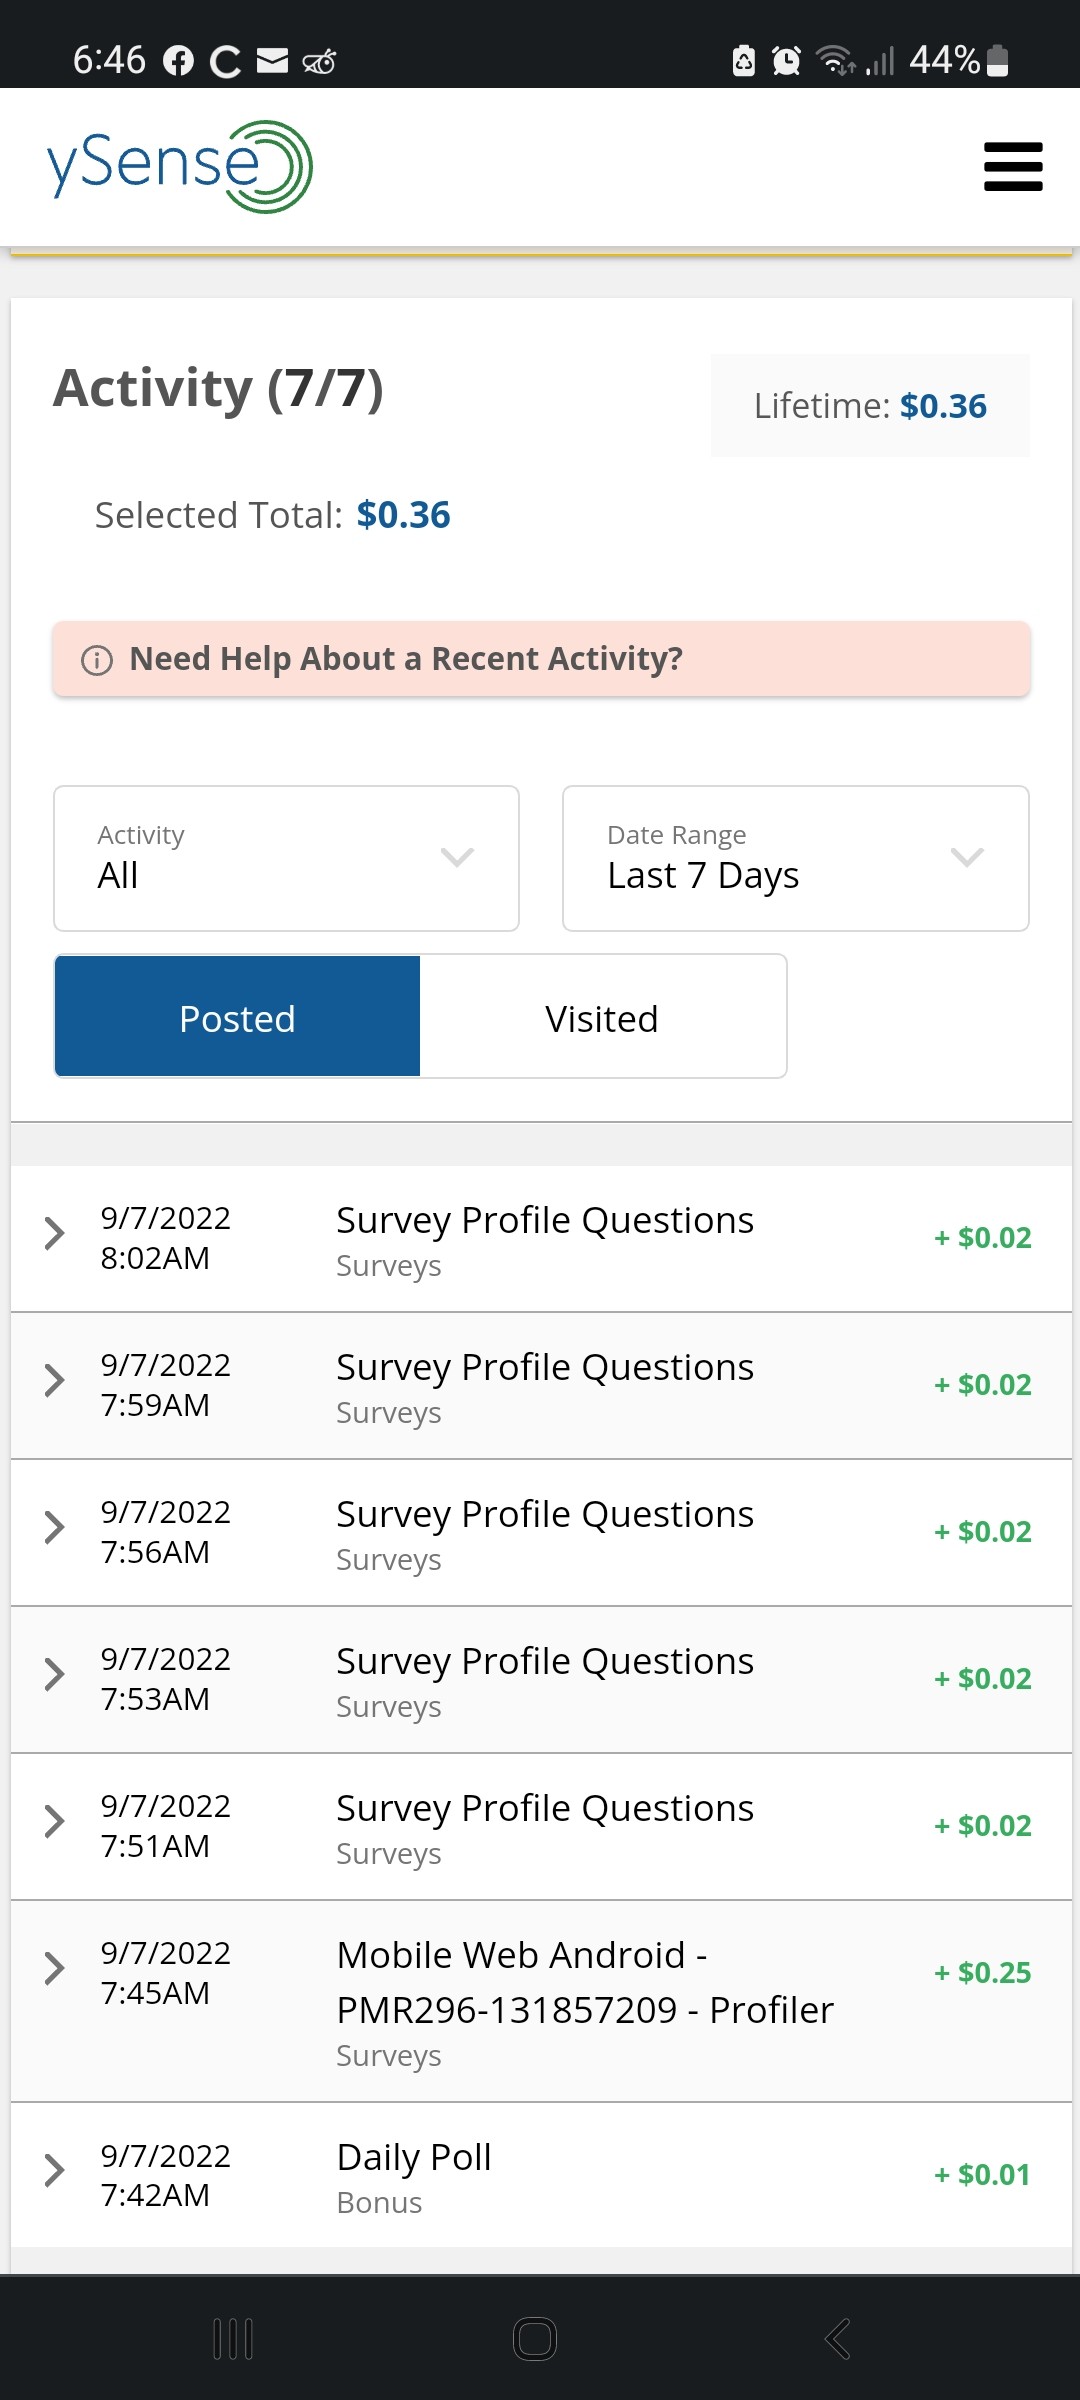The height and width of the screenshot is (2400, 1080).
Task: Tap Android recent apps button
Action: (x=233, y=2339)
